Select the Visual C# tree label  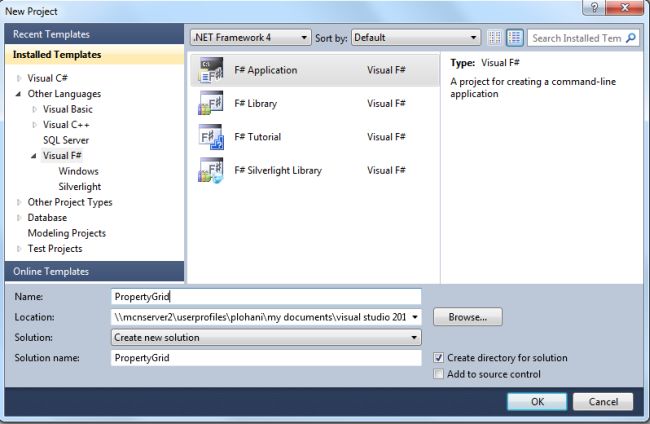tap(47, 78)
